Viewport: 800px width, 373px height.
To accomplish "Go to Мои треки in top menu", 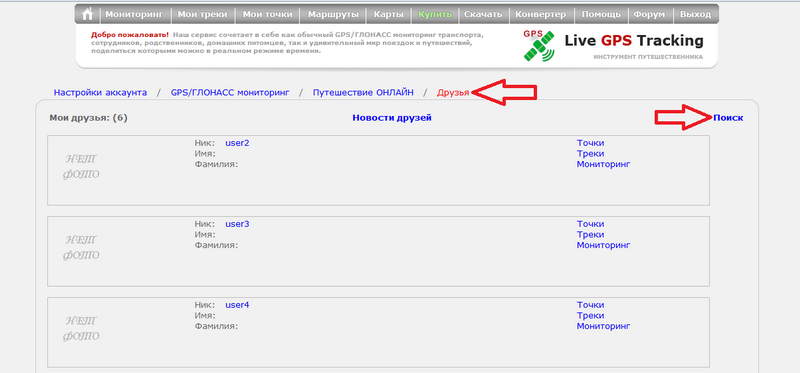I will (203, 14).
